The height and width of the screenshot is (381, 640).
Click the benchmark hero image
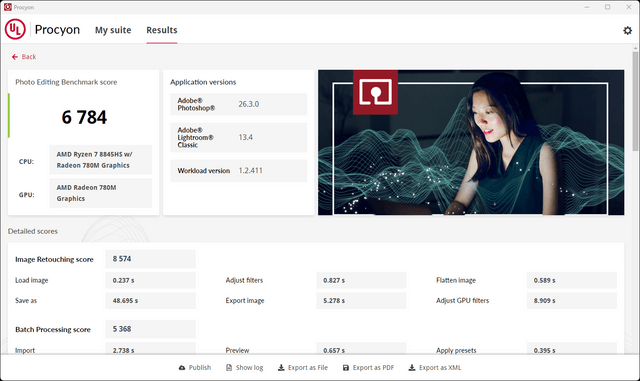(471, 143)
